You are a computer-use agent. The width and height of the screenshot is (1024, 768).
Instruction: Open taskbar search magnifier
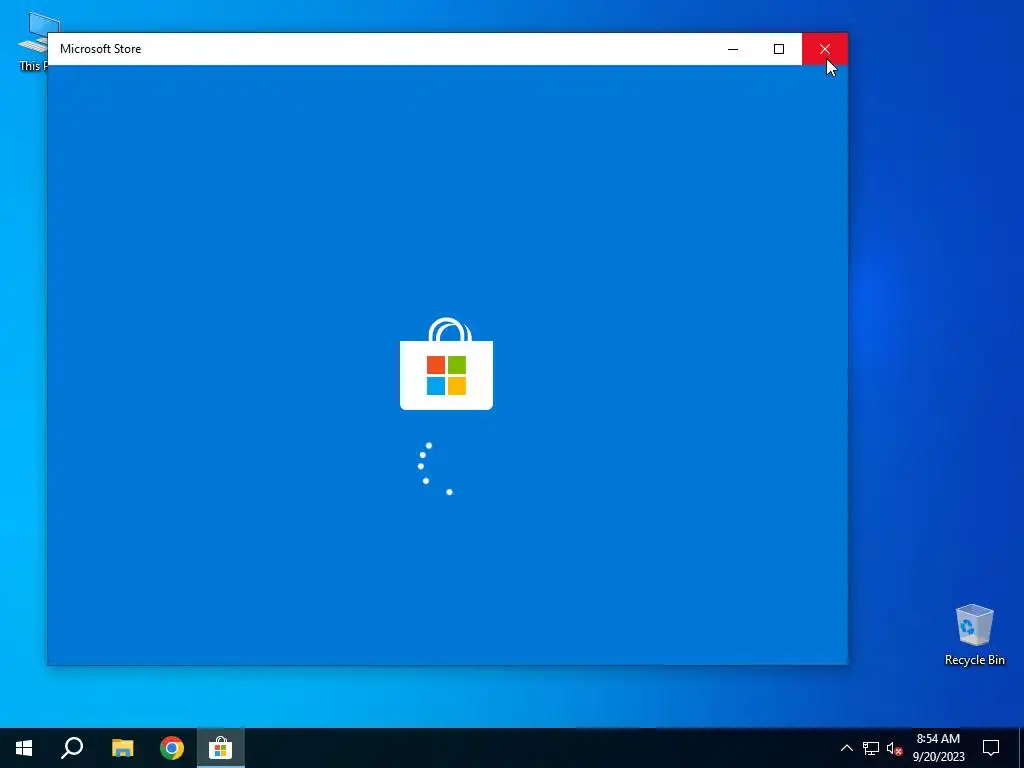click(72, 748)
